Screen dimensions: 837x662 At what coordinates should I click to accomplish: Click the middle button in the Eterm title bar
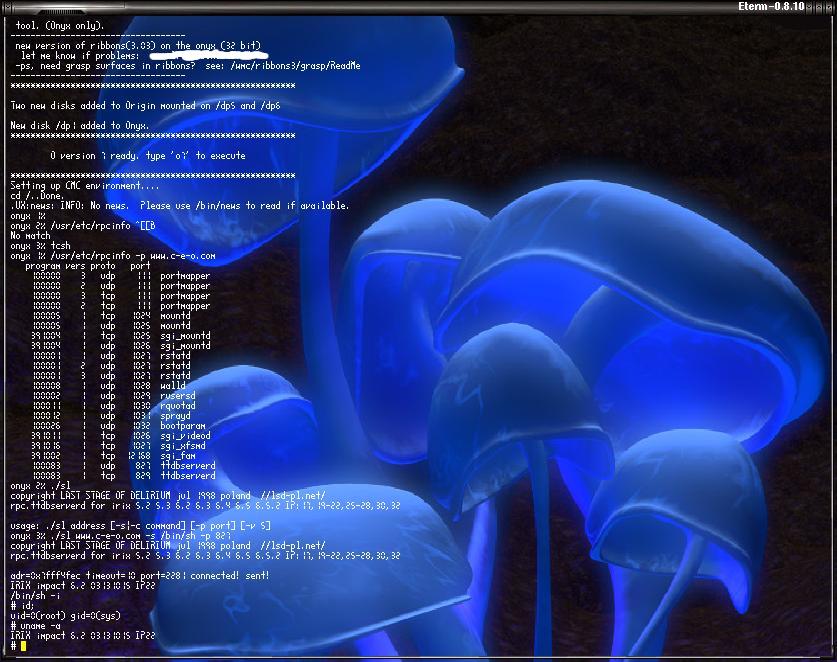pyautogui.click(x=819, y=6)
